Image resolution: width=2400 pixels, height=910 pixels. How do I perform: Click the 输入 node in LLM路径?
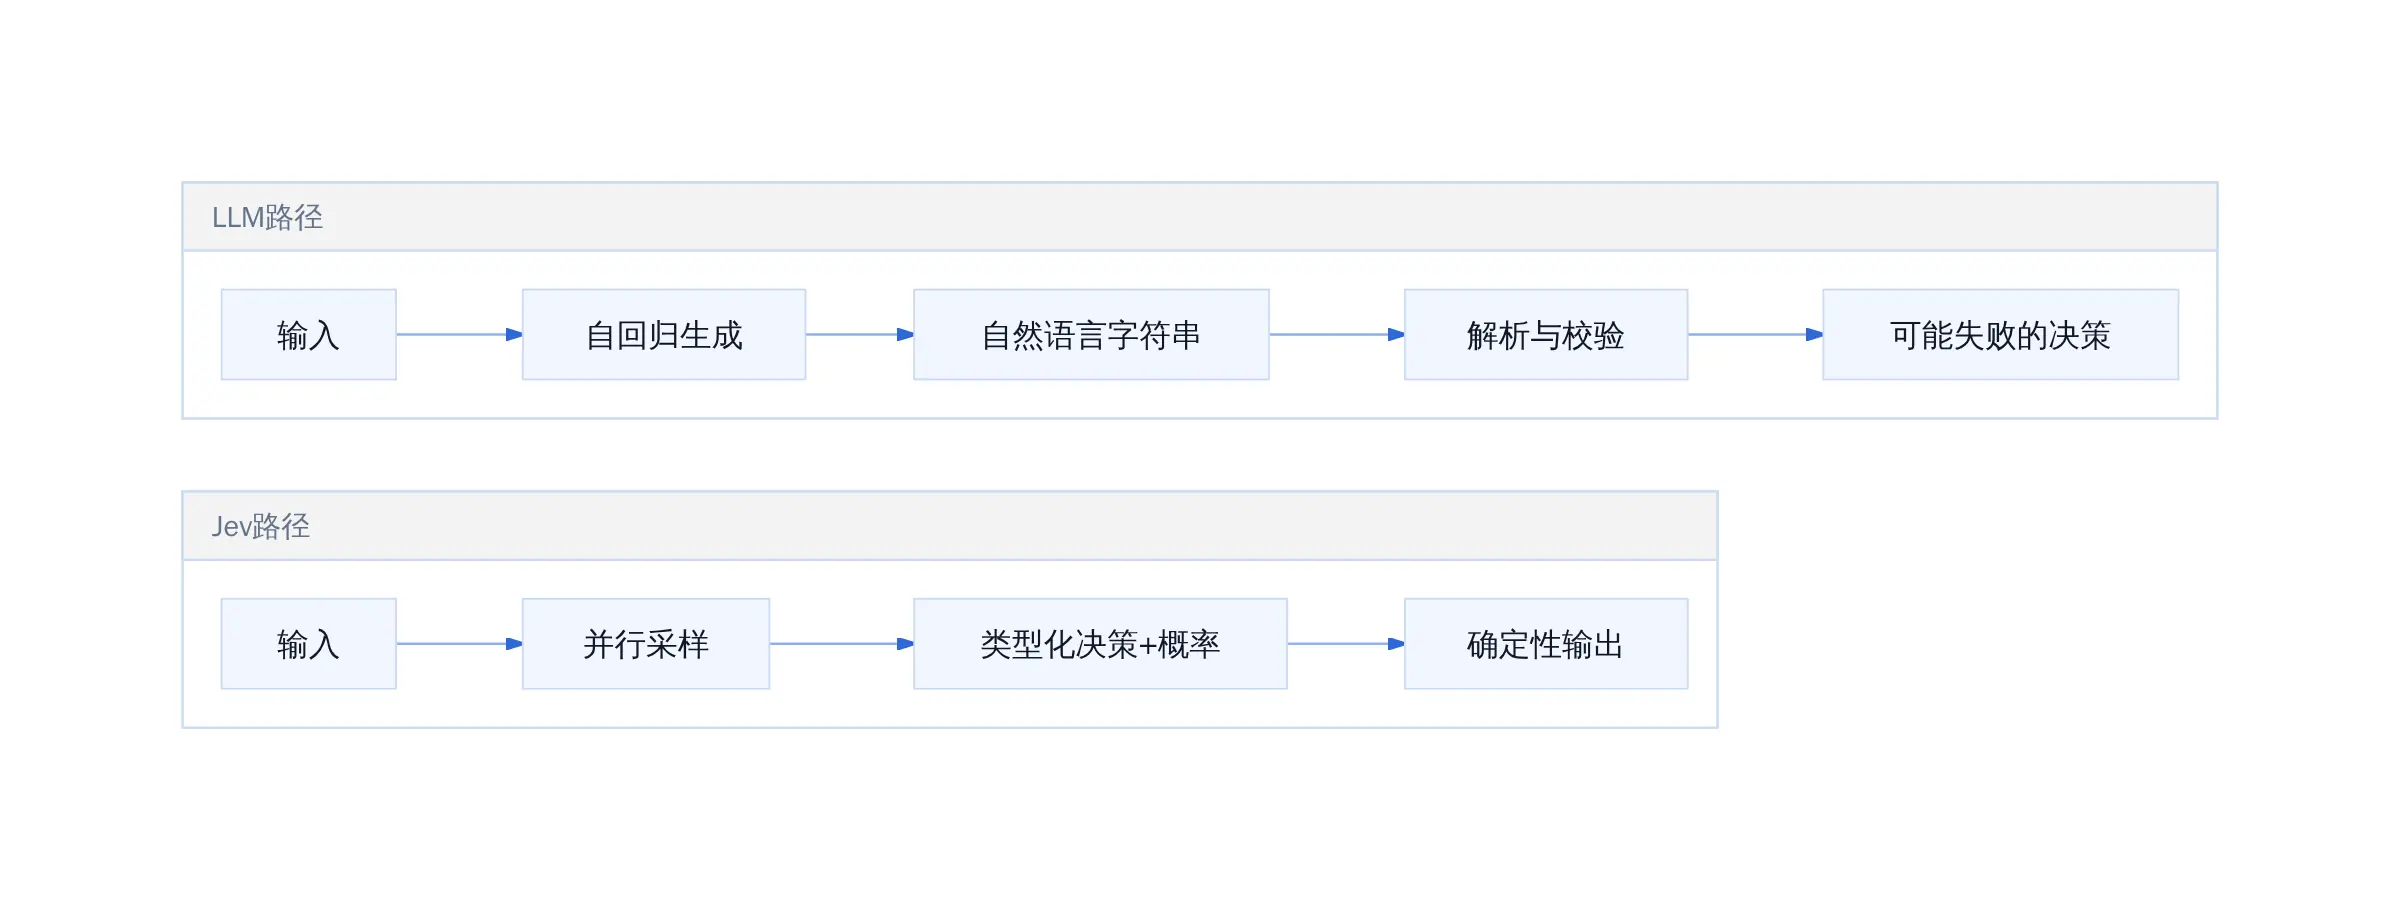(x=309, y=335)
